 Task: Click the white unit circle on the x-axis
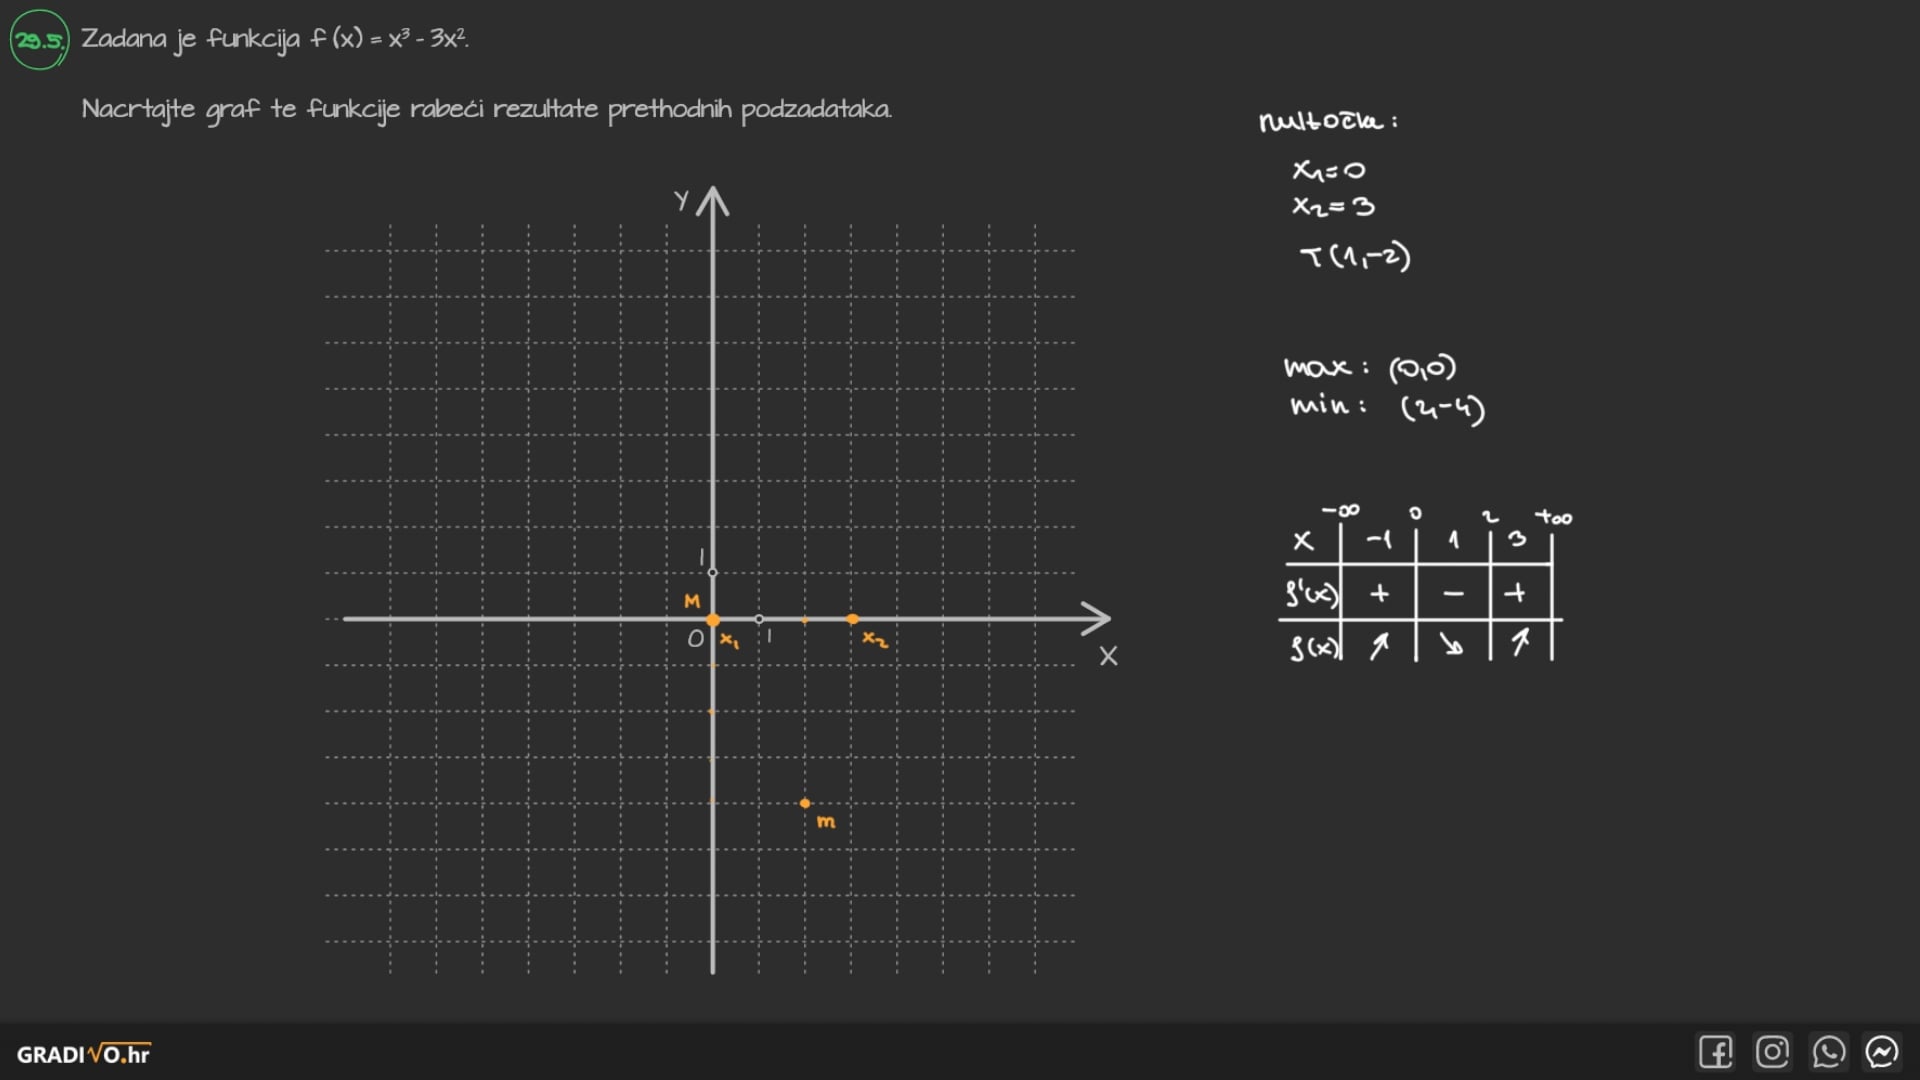[x=759, y=619]
